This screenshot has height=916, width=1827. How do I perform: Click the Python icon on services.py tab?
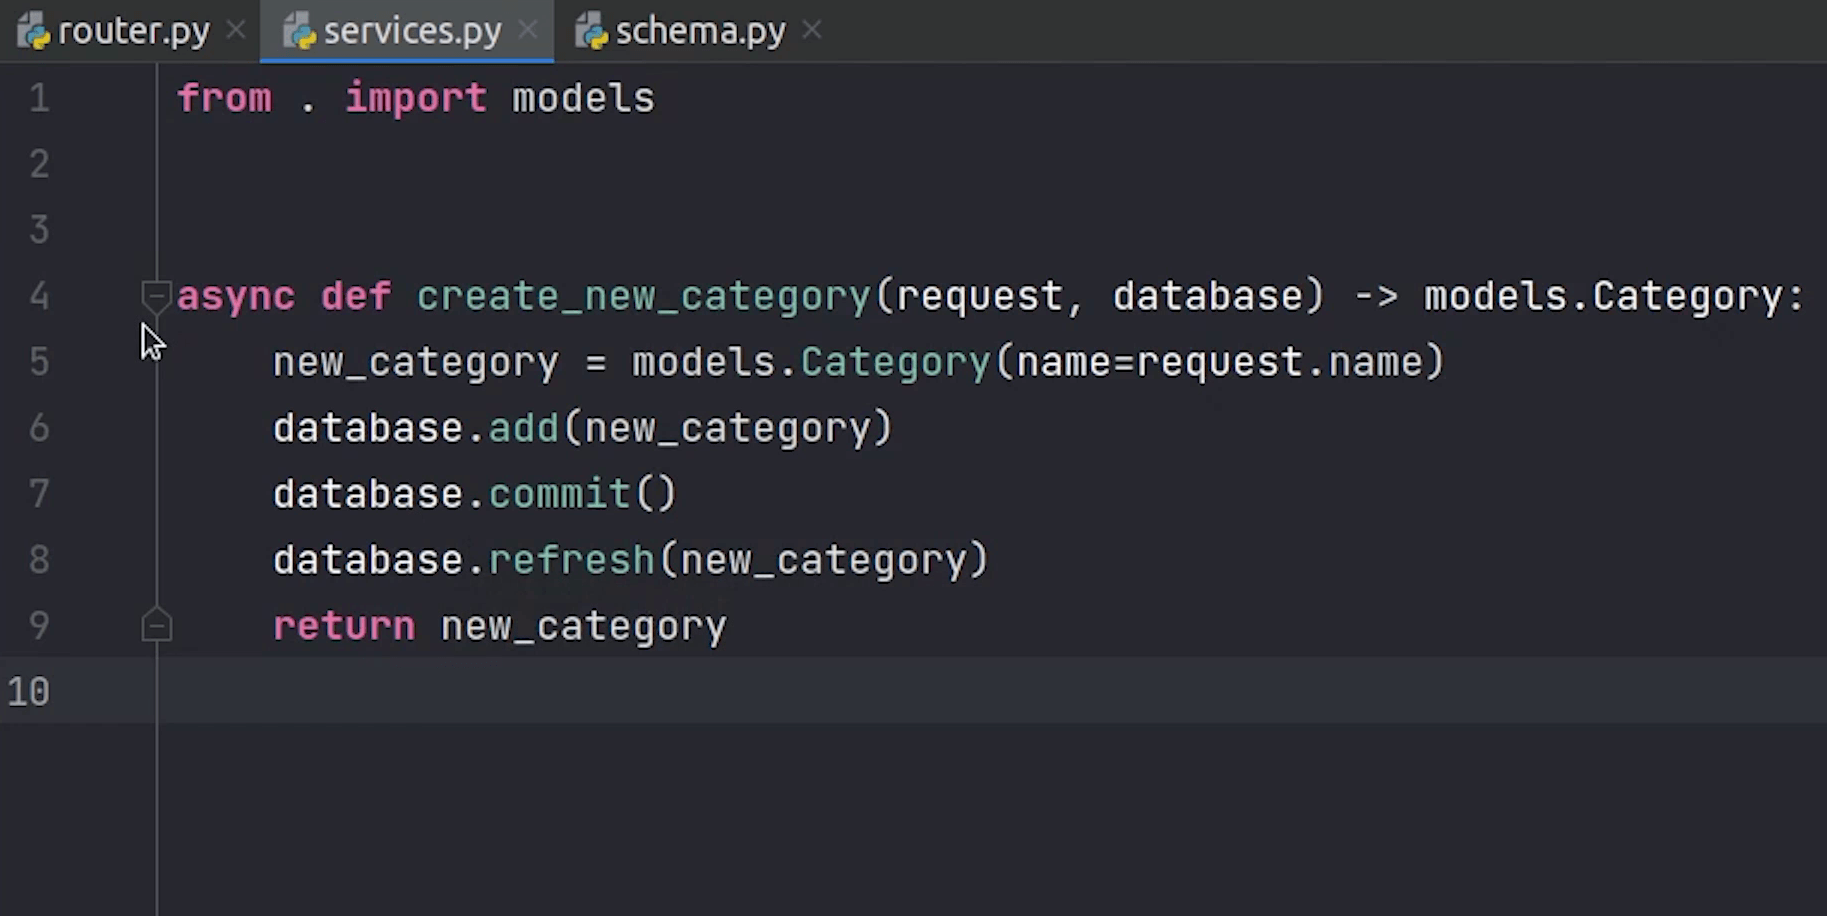coord(298,32)
